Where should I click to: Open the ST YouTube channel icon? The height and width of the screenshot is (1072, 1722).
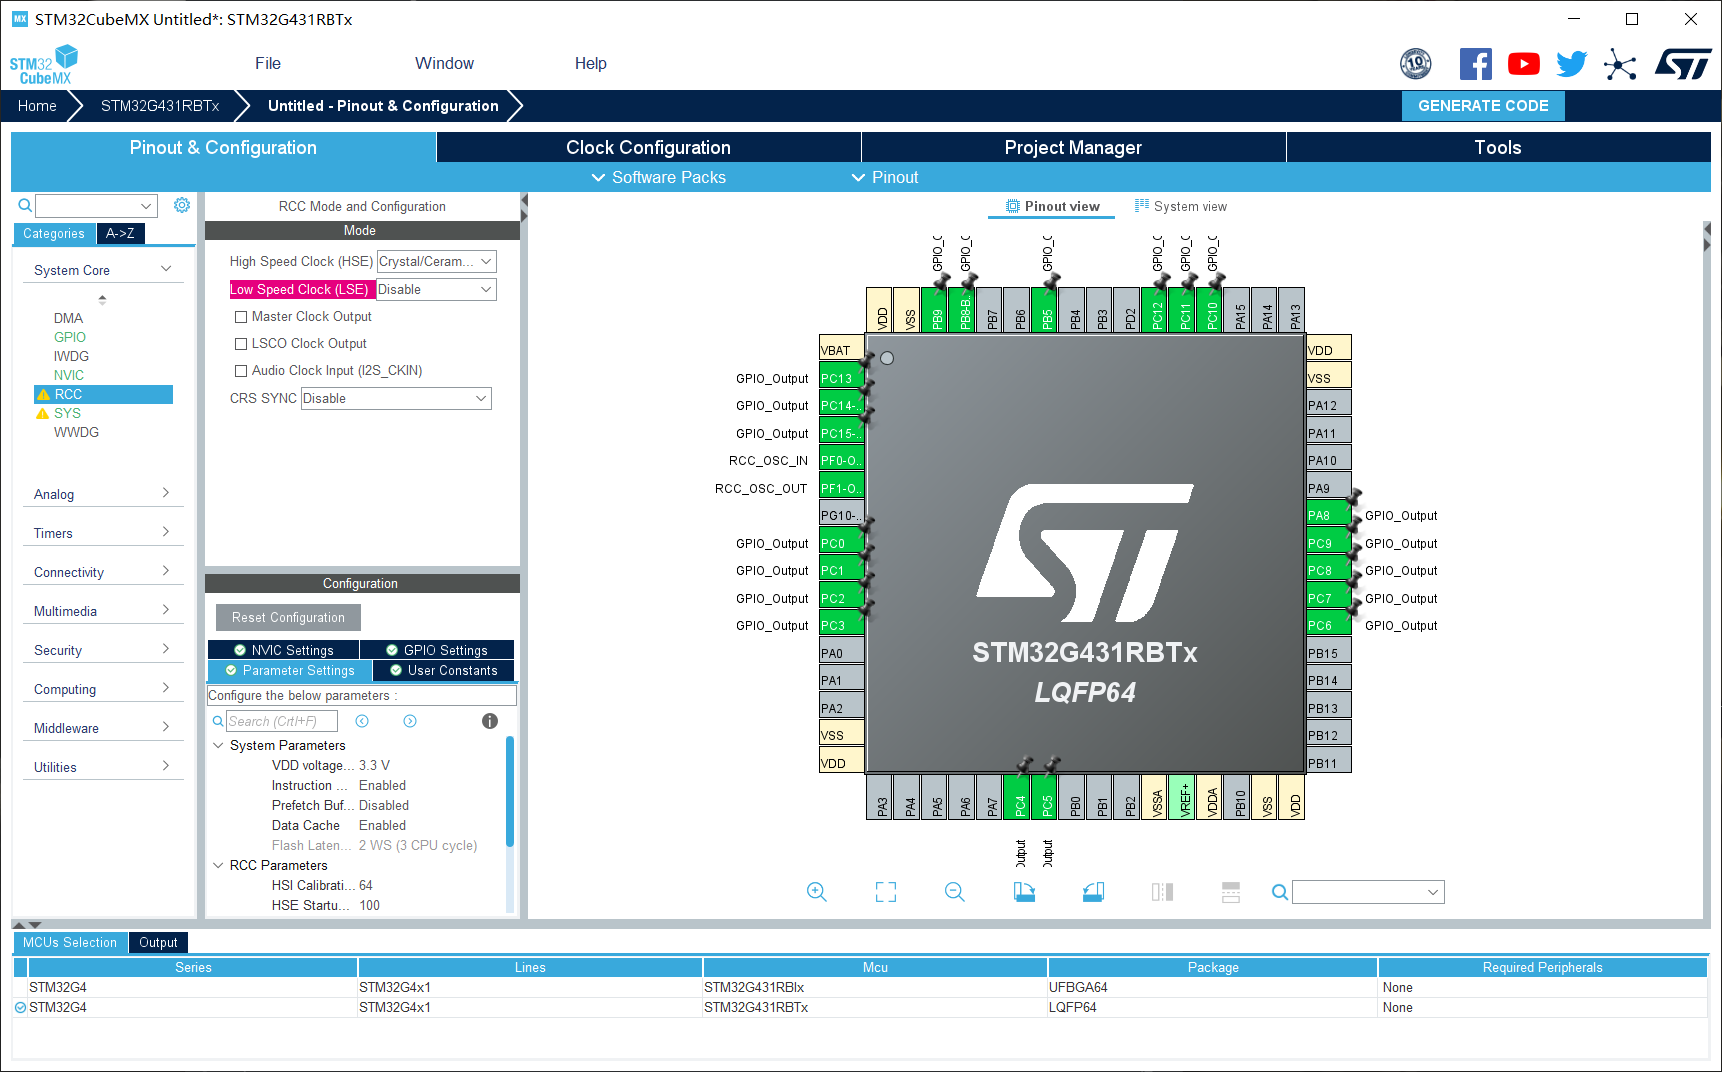pos(1523,64)
